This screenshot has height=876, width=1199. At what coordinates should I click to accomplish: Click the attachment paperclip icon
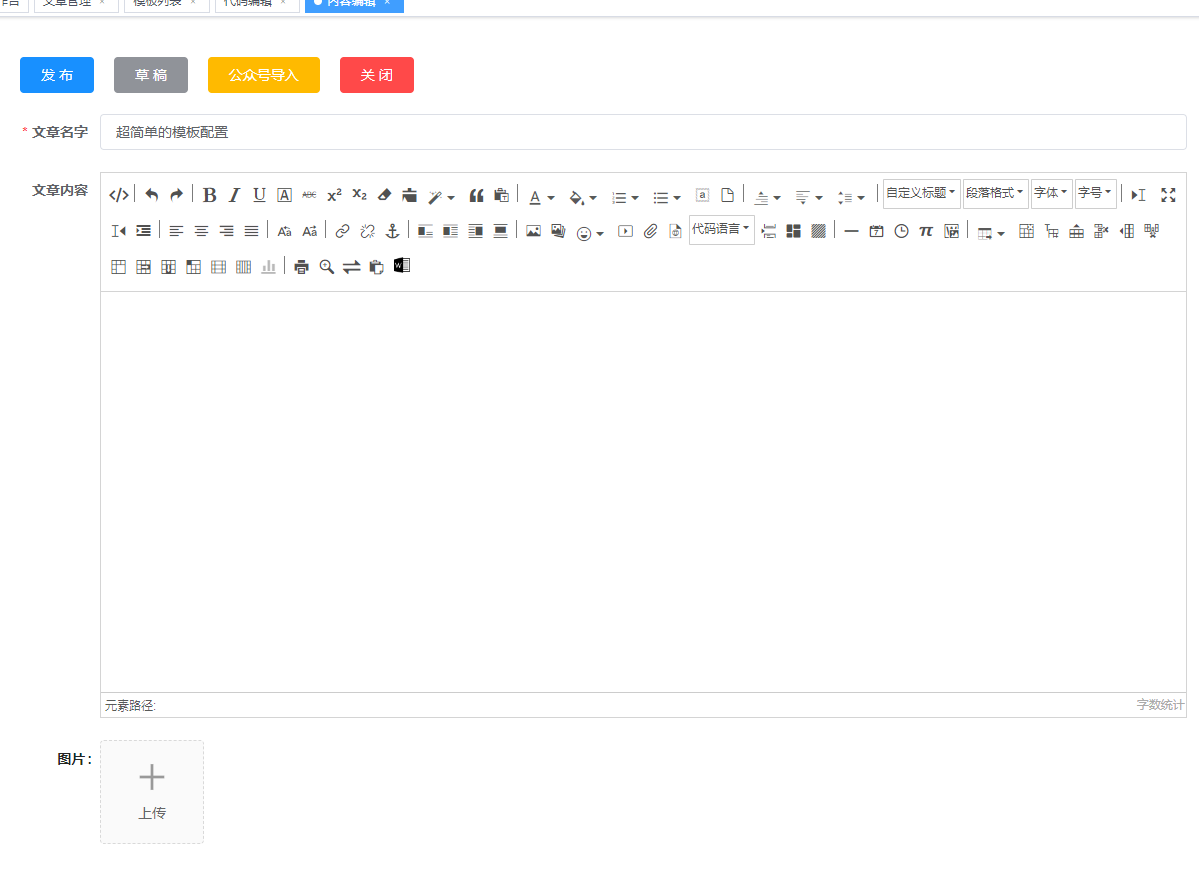coord(650,231)
